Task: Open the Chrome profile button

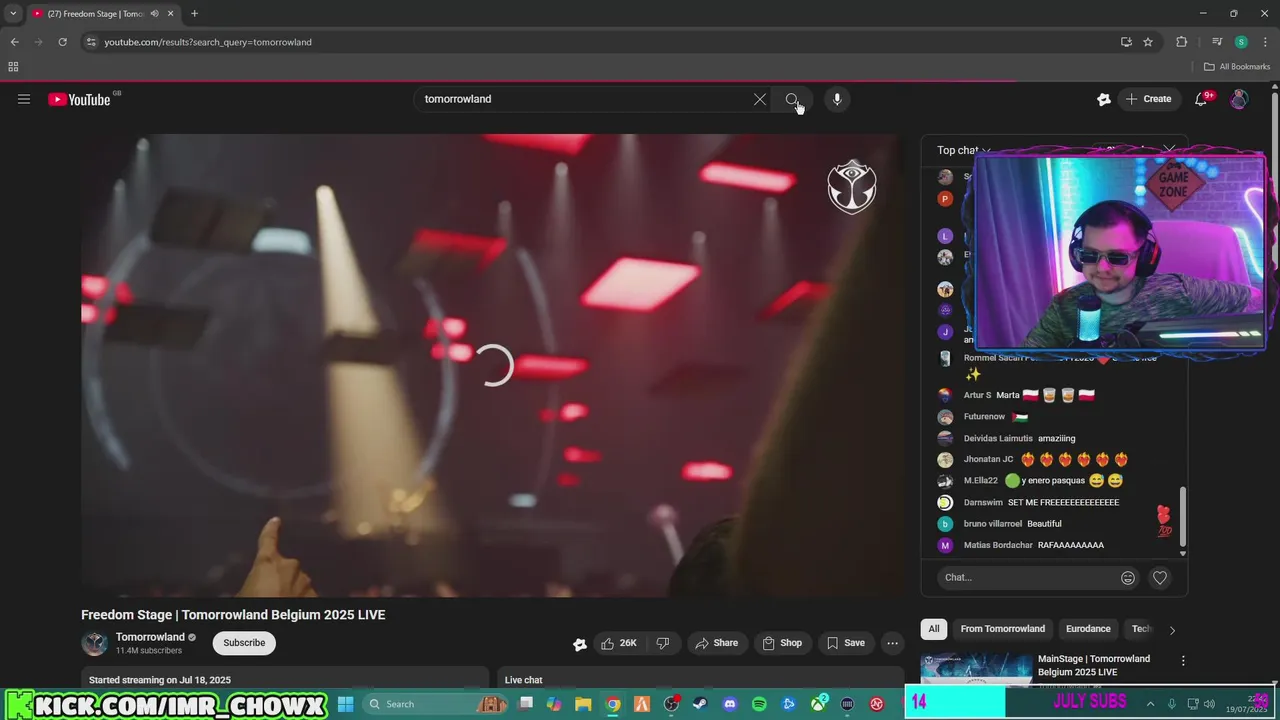Action: pyautogui.click(x=1241, y=42)
